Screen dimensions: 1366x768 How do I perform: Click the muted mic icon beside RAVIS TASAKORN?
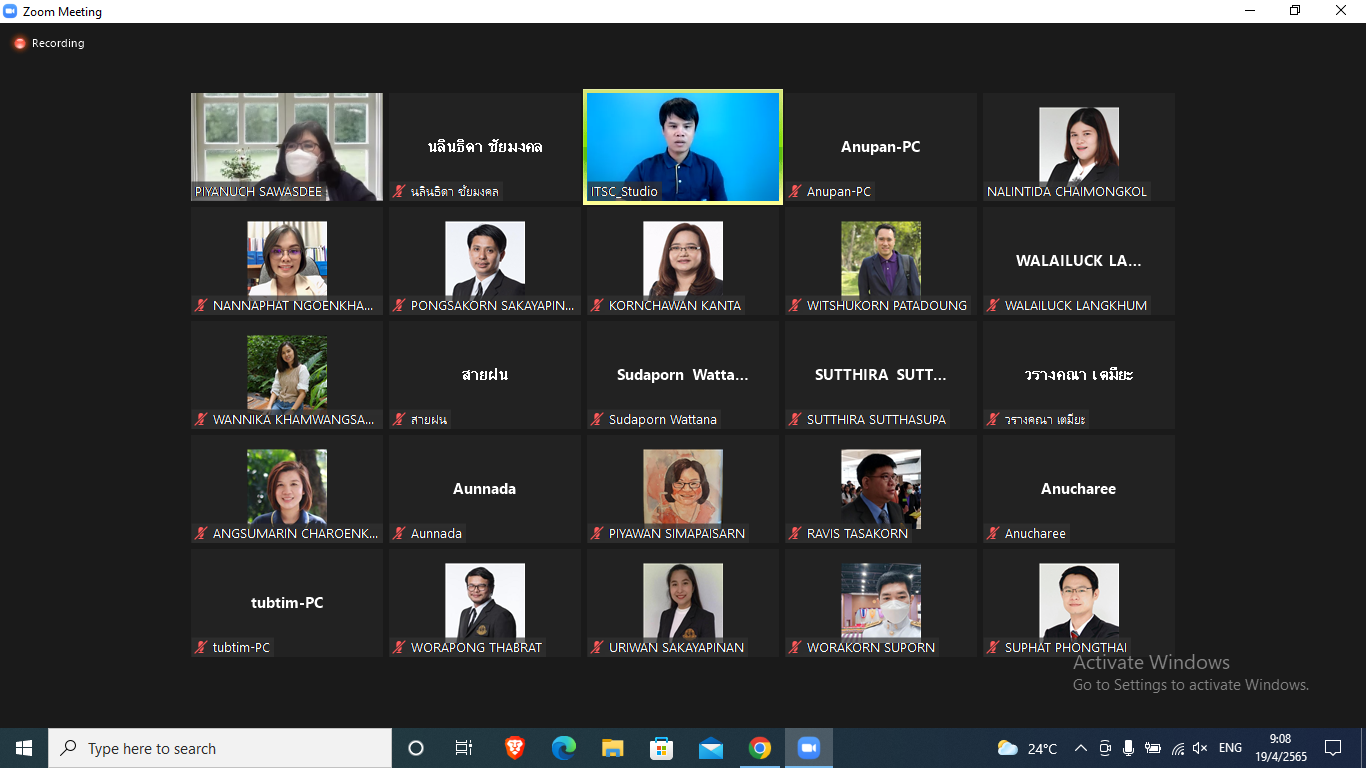click(796, 533)
